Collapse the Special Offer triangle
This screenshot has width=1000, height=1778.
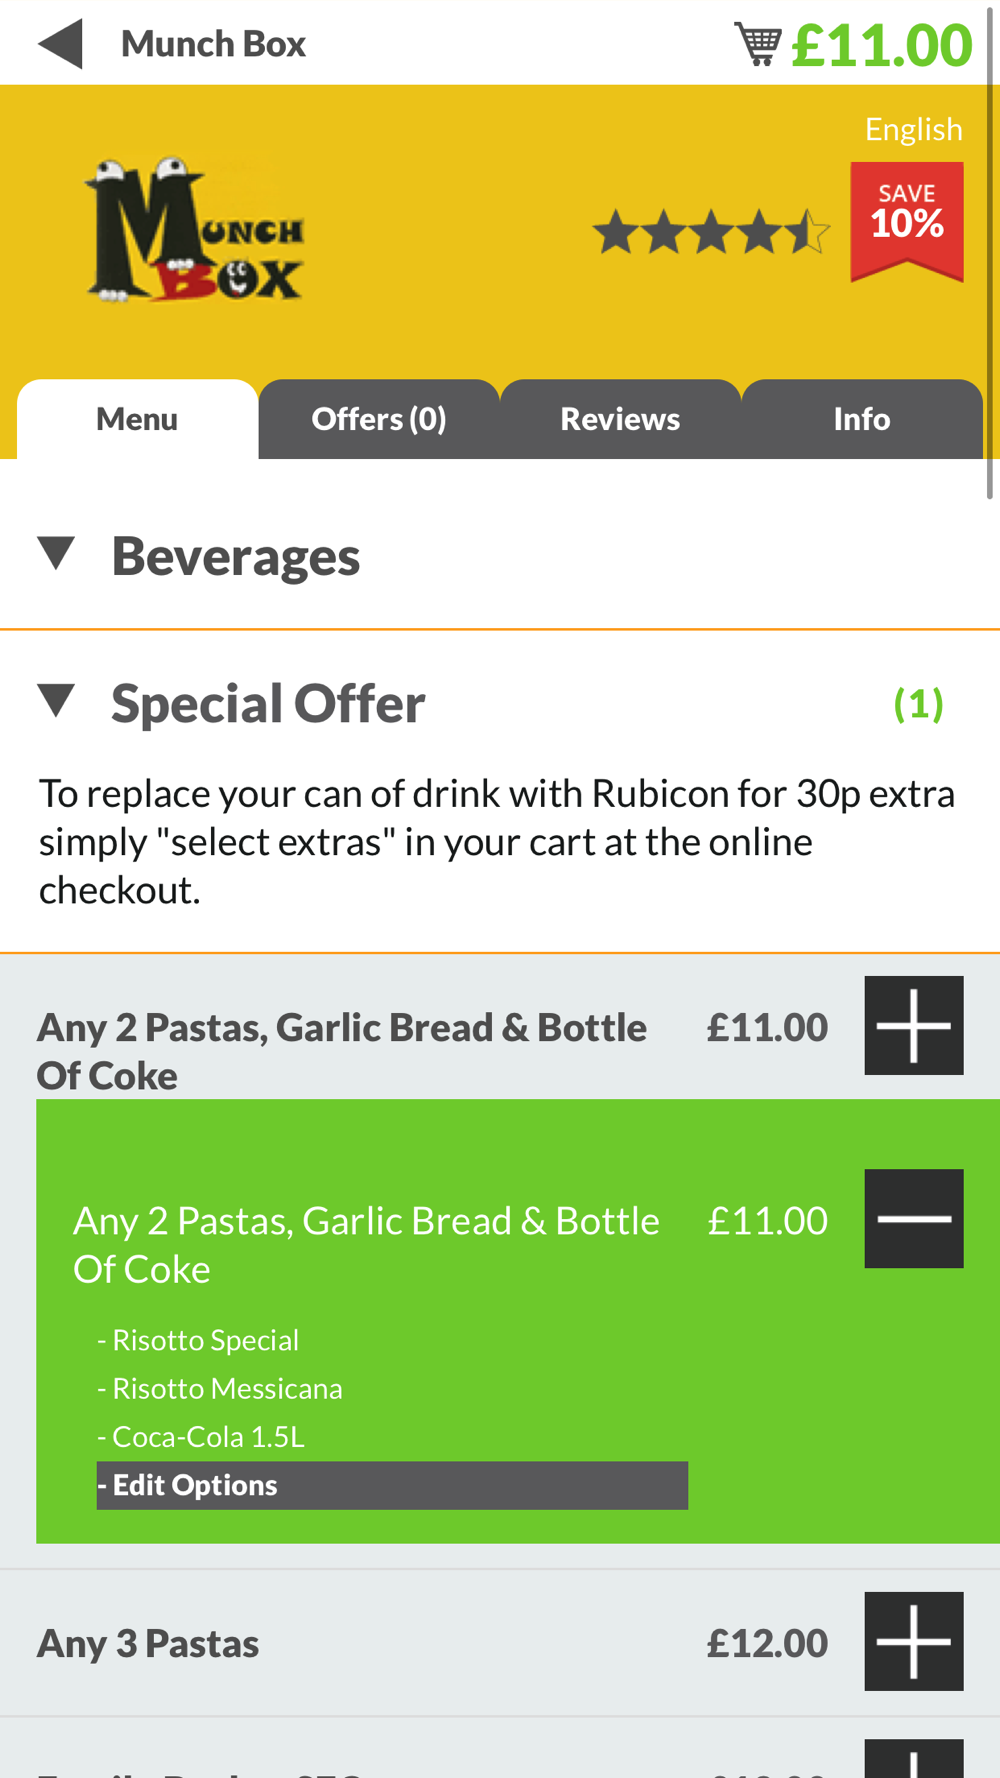coord(57,700)
